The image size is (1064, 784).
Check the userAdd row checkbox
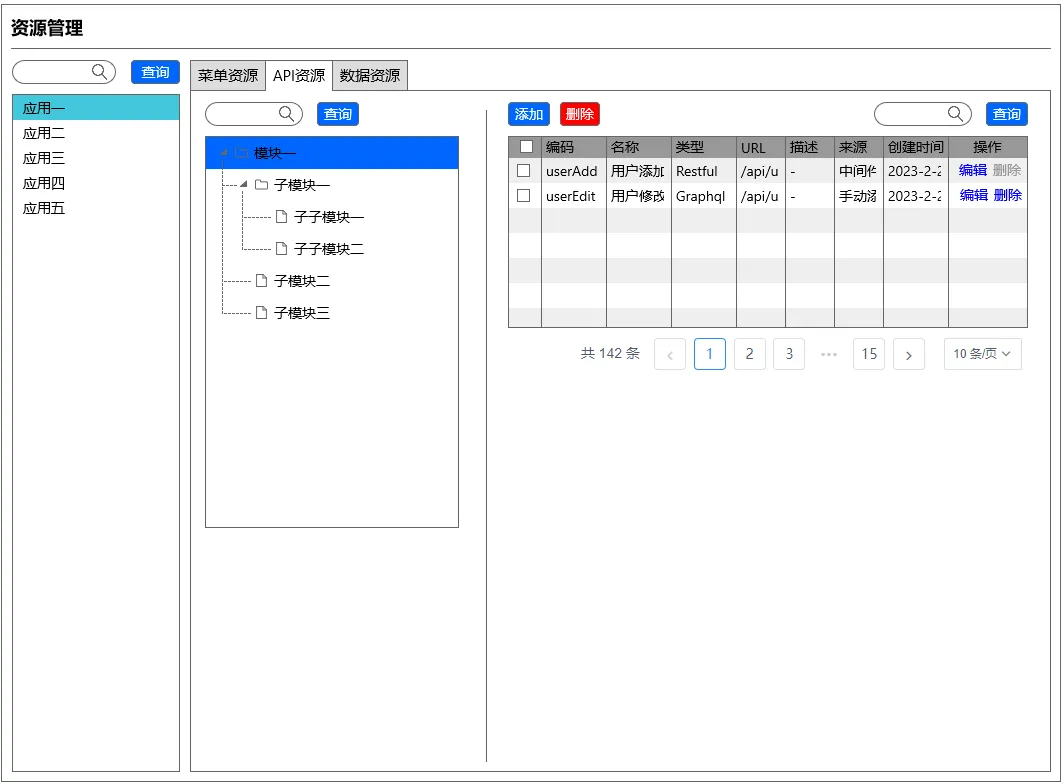point(523,170)
